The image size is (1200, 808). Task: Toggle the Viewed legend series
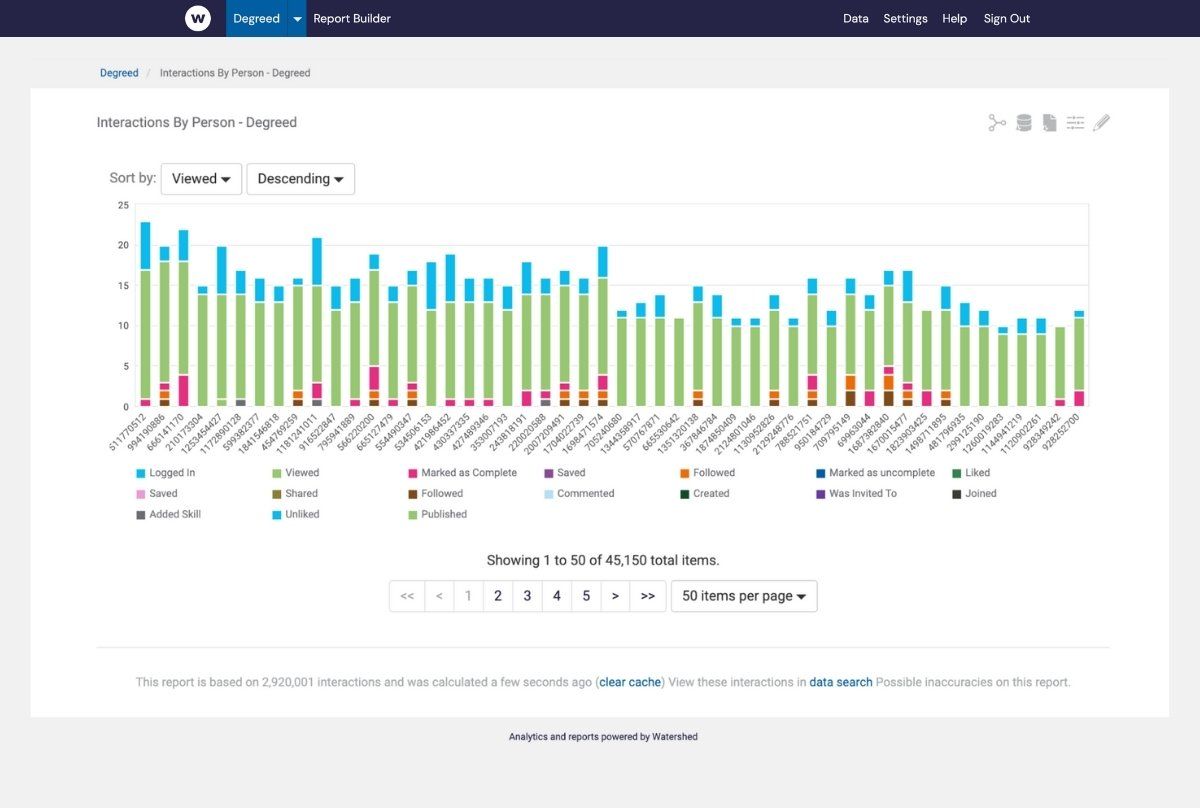[302, 472]
